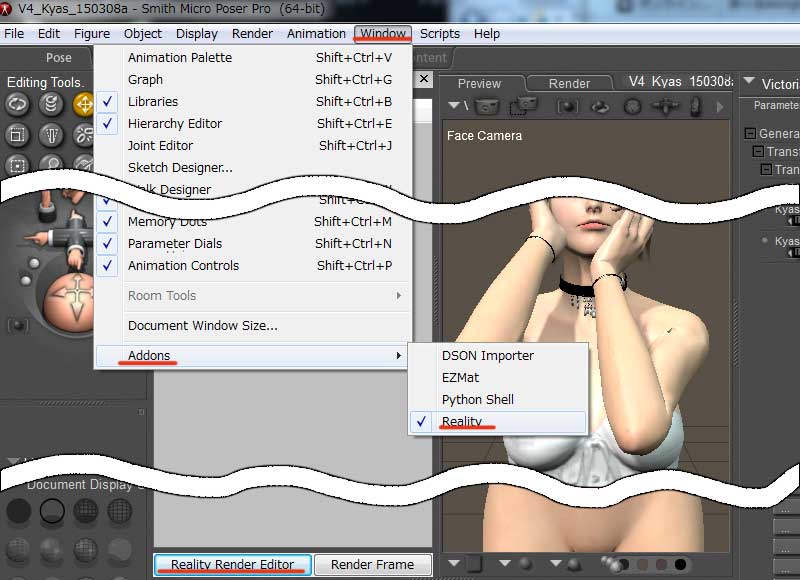Screen dimensions: 800x580
Task: Open the File menu
Action: tap(14, 34)
